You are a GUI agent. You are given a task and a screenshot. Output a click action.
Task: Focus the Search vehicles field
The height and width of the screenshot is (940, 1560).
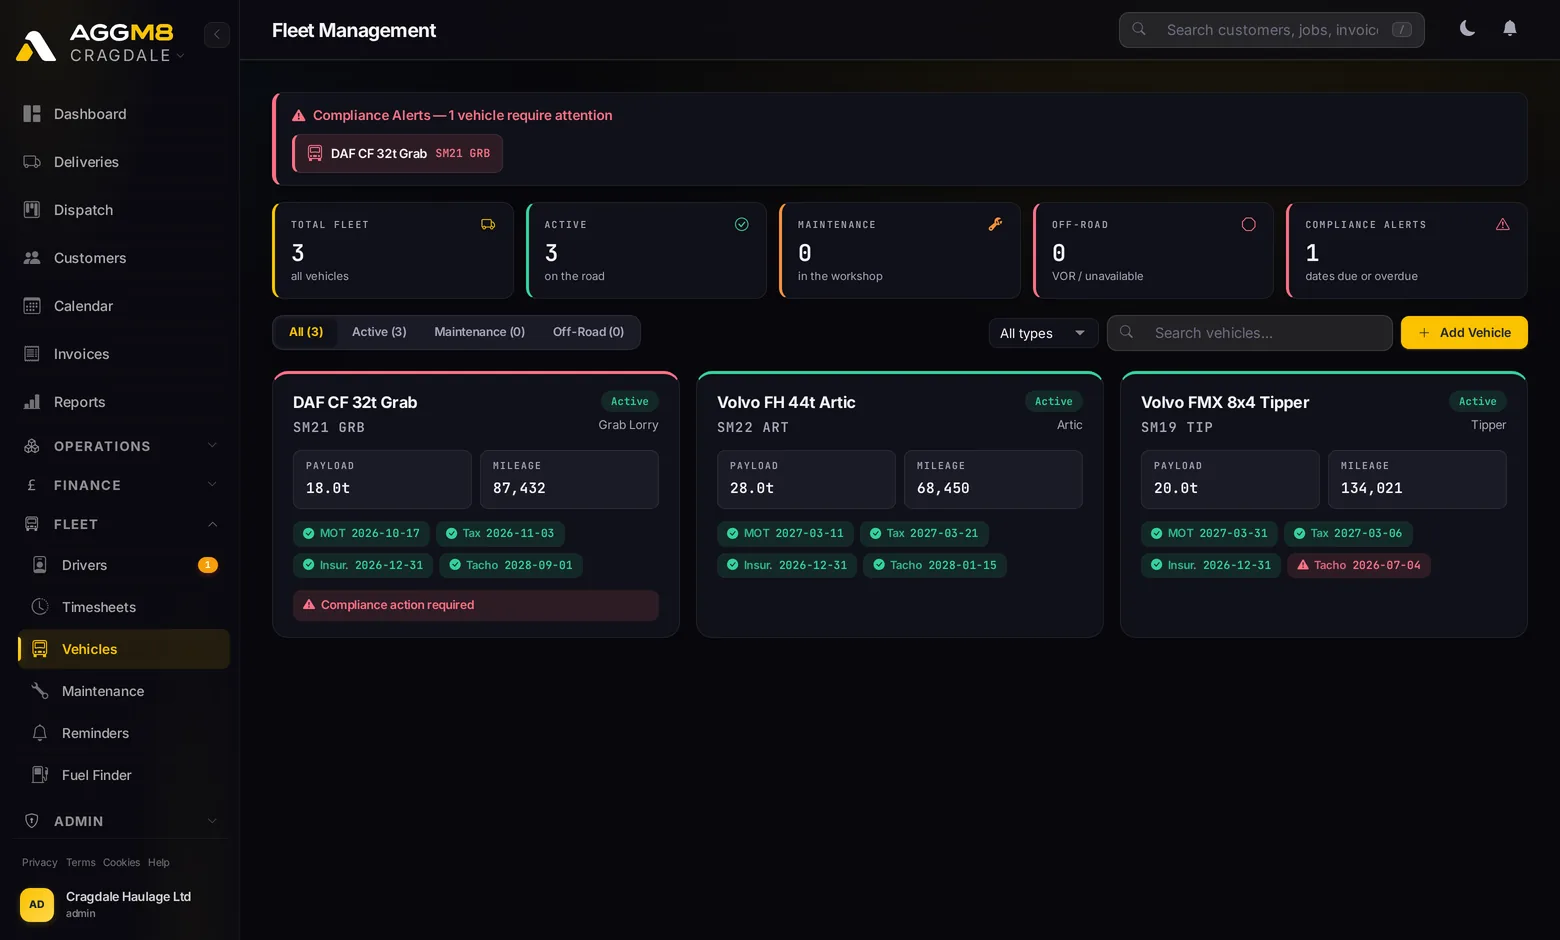[x=1250, y=333]
